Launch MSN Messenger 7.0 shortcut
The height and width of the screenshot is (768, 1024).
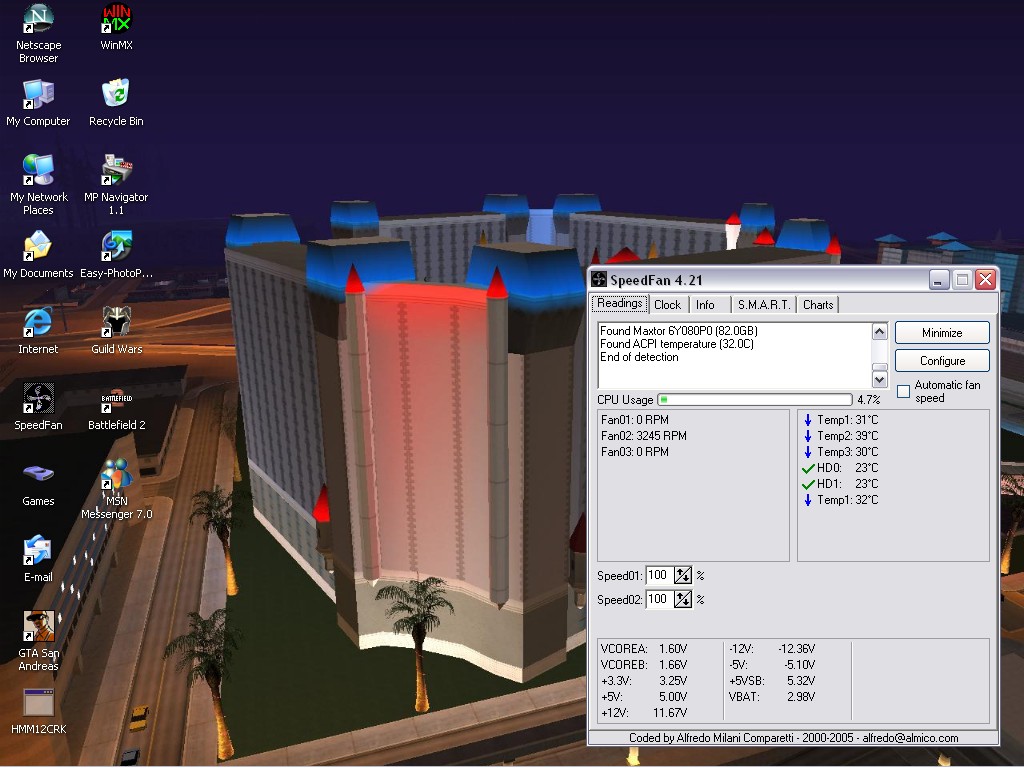click(x=116, y=475)
